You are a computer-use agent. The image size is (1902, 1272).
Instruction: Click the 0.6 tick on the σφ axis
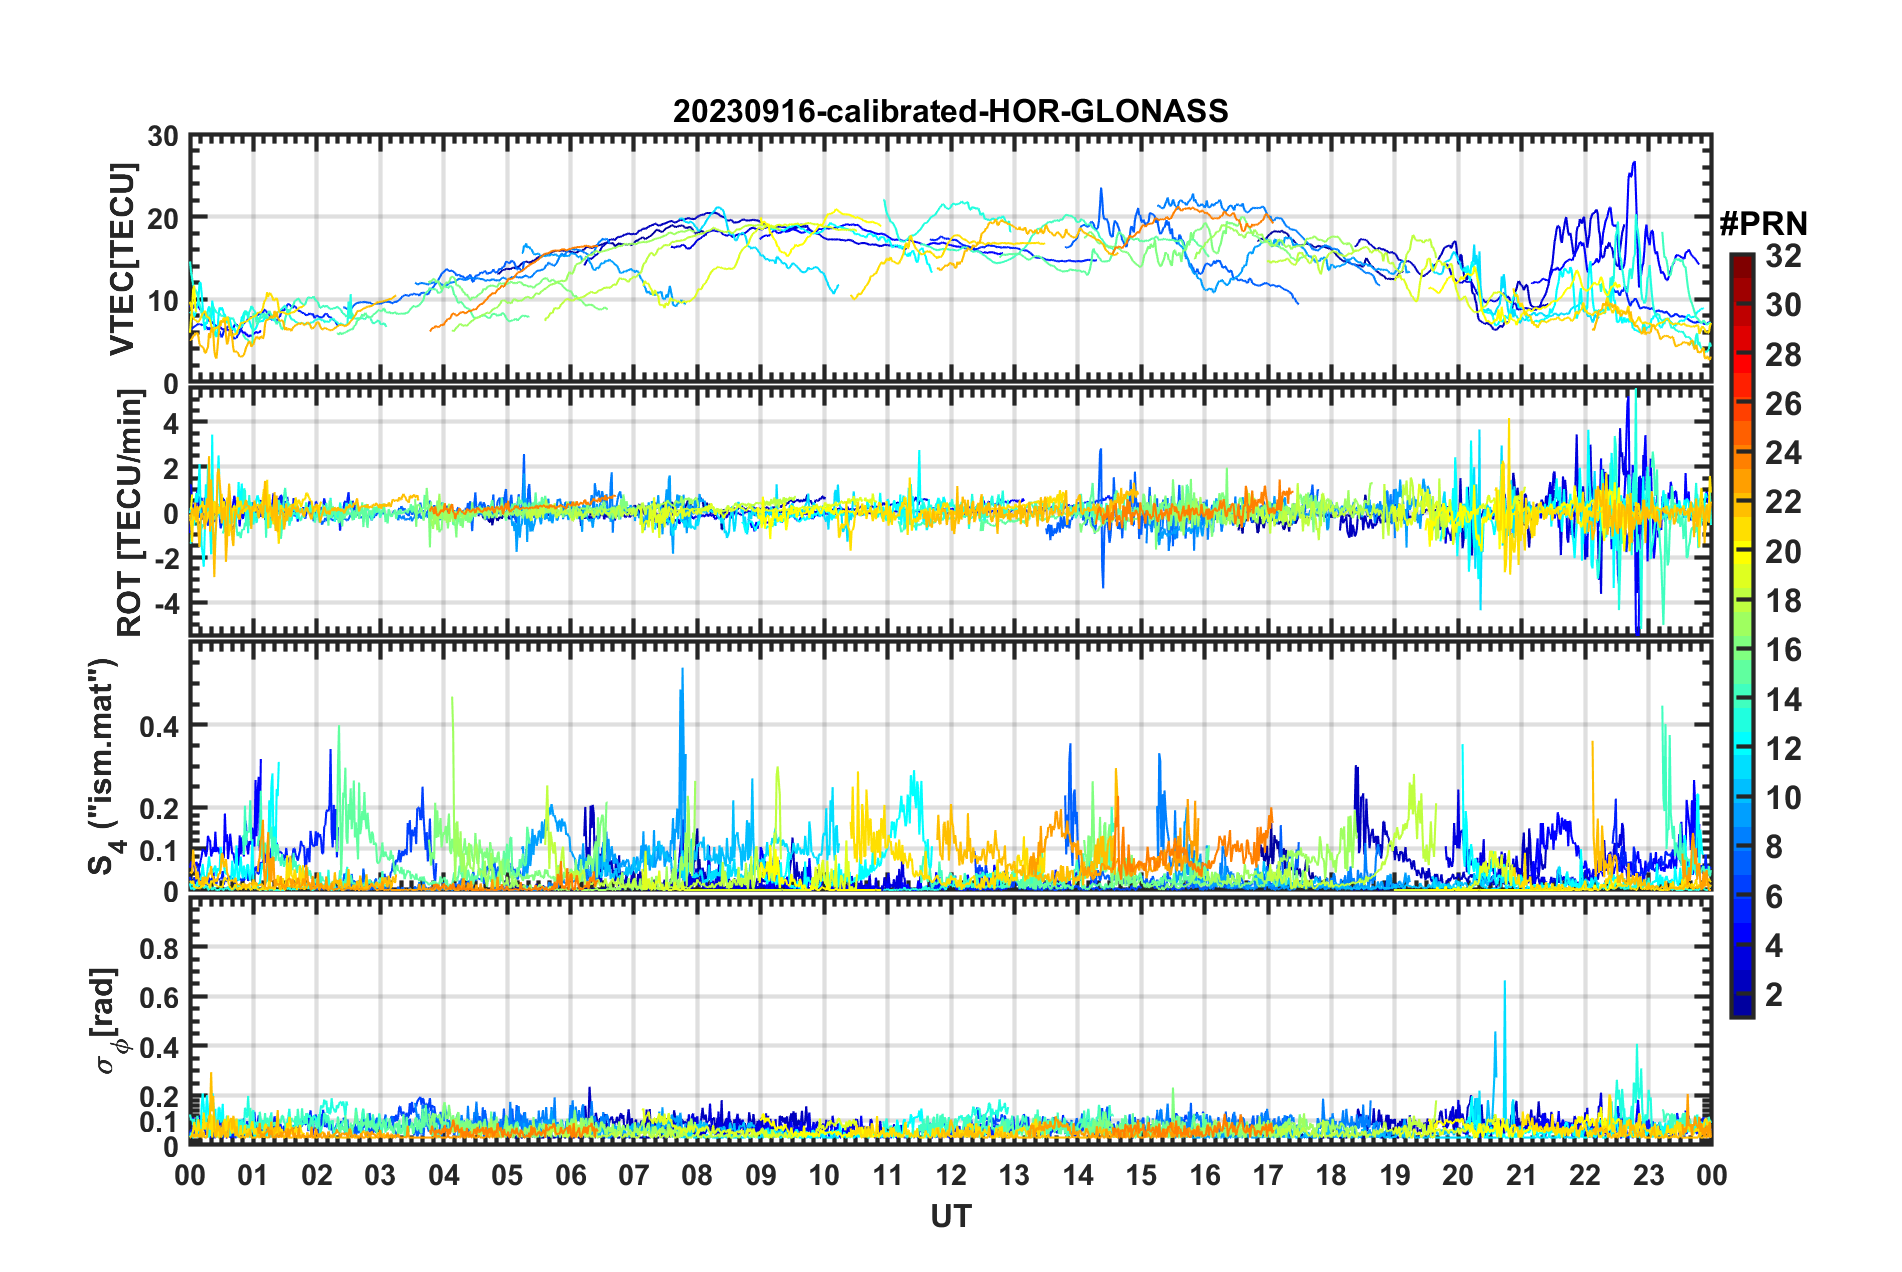click(158, 997)
